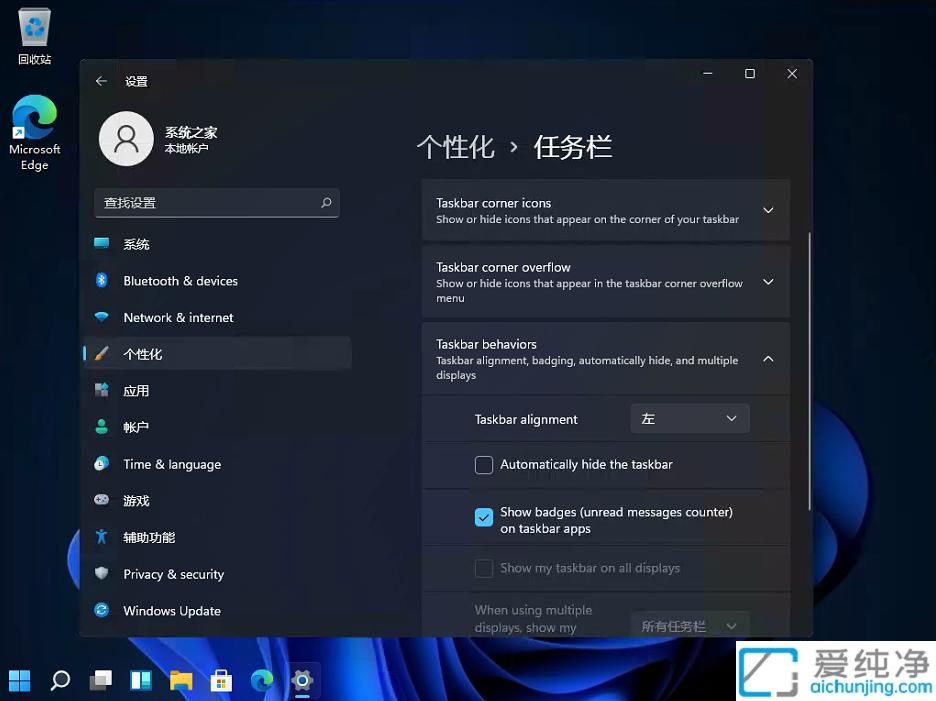This screenshot has width=936, height=701.
Task: Click the back arrow in Settings
Action: click(101, 81)
